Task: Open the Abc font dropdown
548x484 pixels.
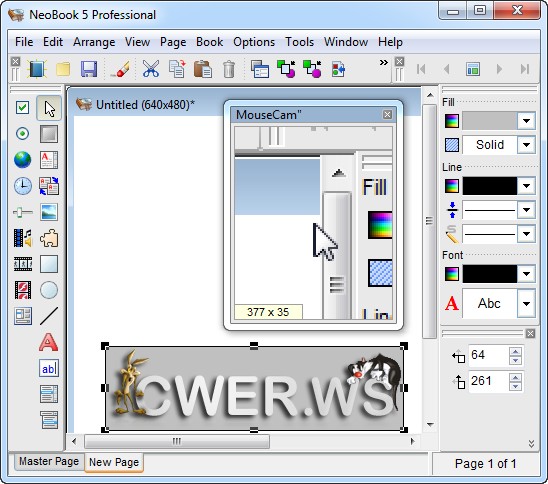Action: point(526,304)
